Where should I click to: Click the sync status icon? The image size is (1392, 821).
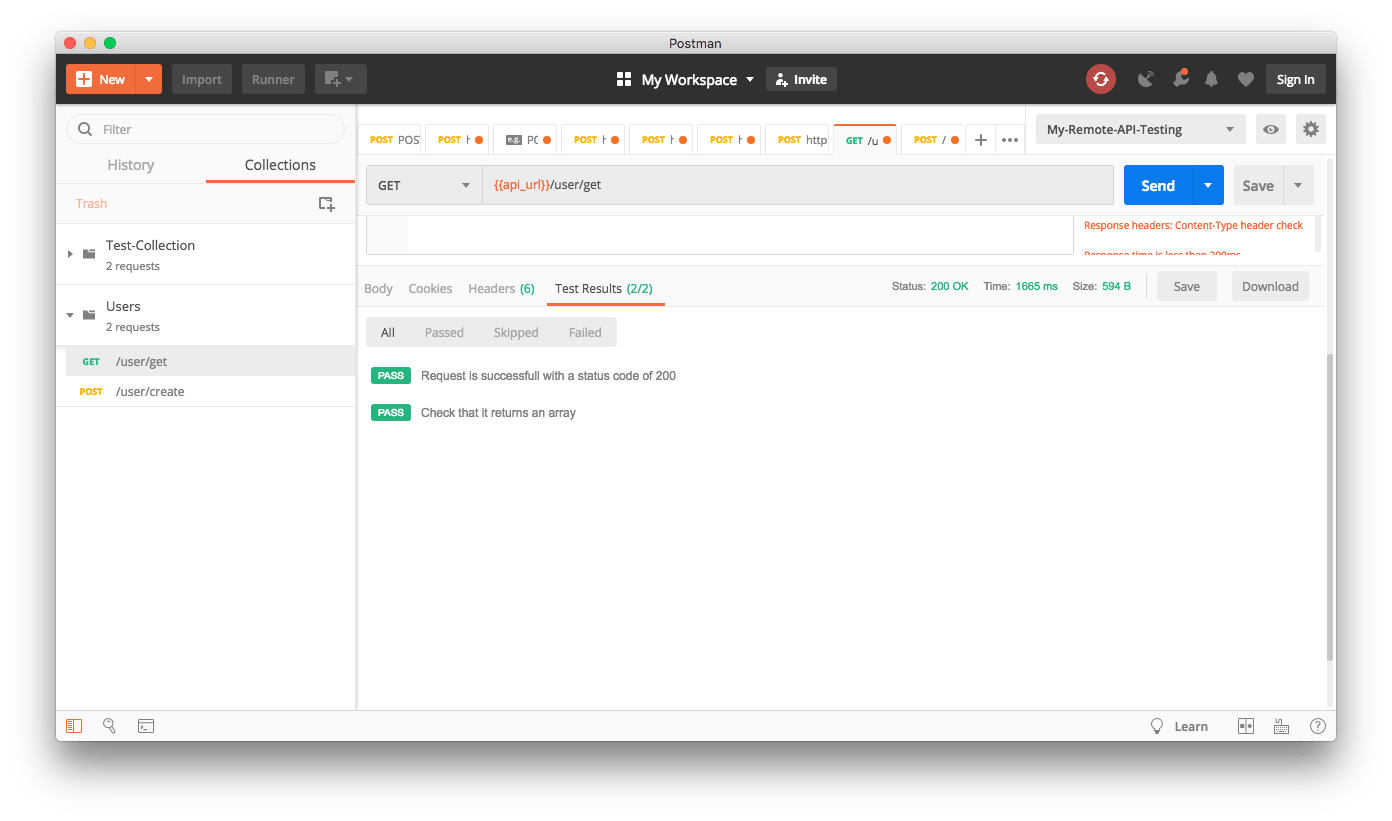pos(1100,79)
